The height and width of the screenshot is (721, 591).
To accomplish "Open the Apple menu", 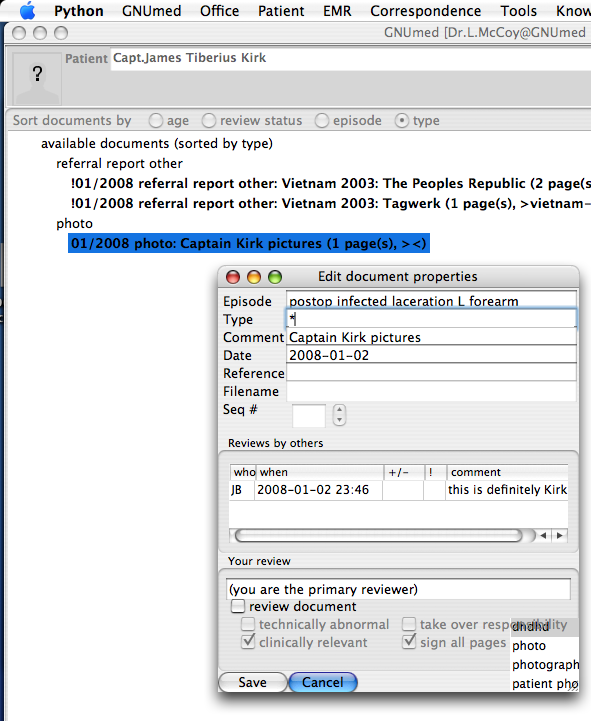I will coord(27,11).
